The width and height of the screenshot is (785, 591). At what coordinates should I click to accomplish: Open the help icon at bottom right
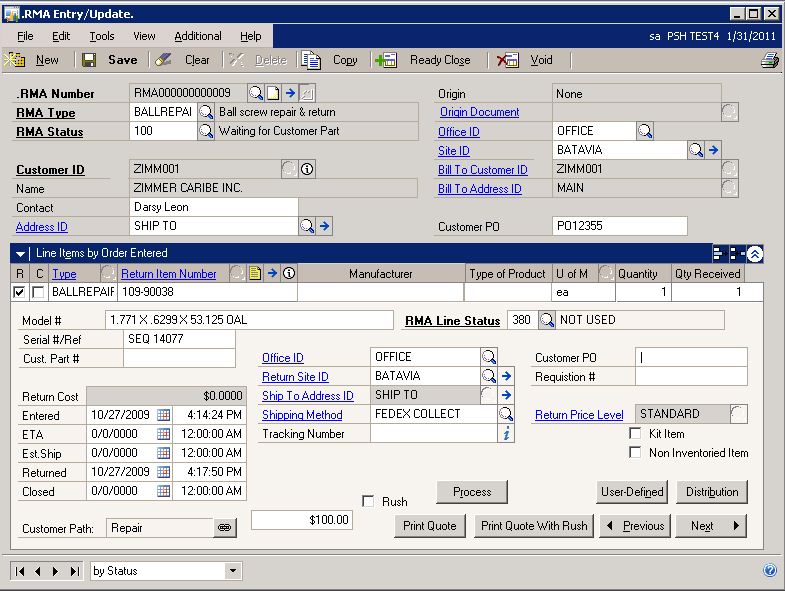pos(770,570)
